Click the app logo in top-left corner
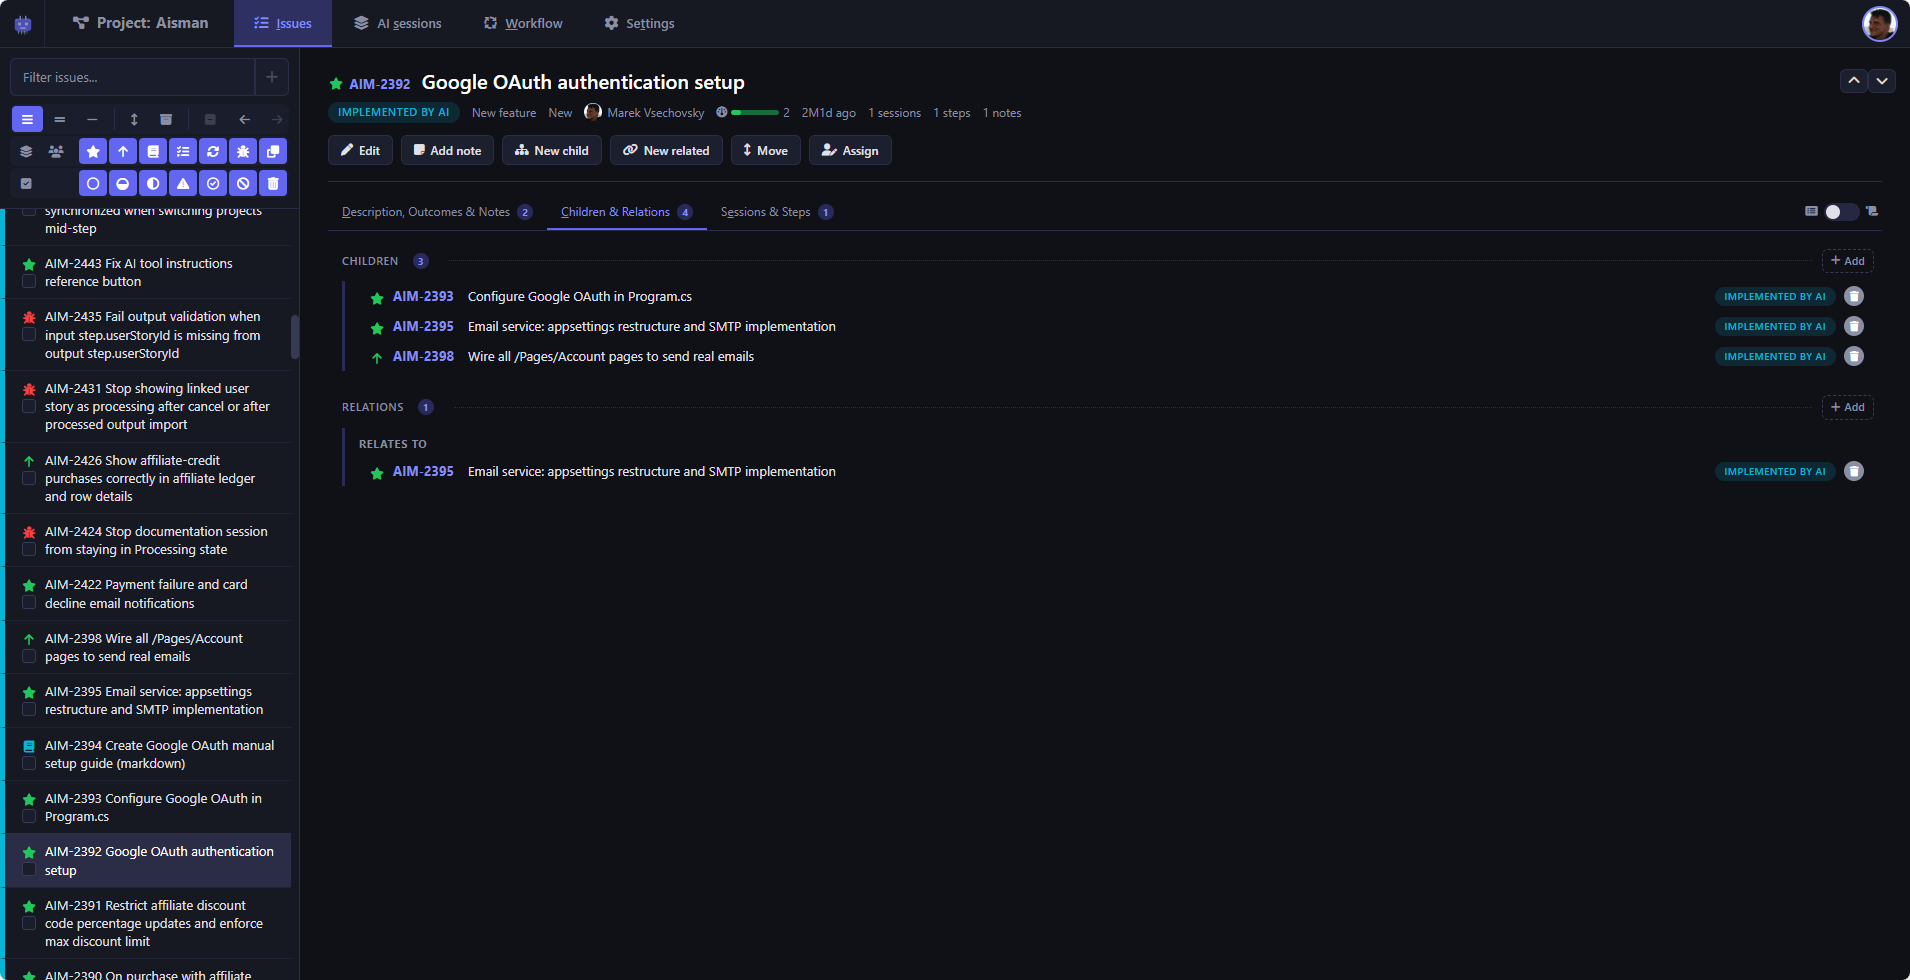Screen dimensions: 1910x980 (23, 24)
